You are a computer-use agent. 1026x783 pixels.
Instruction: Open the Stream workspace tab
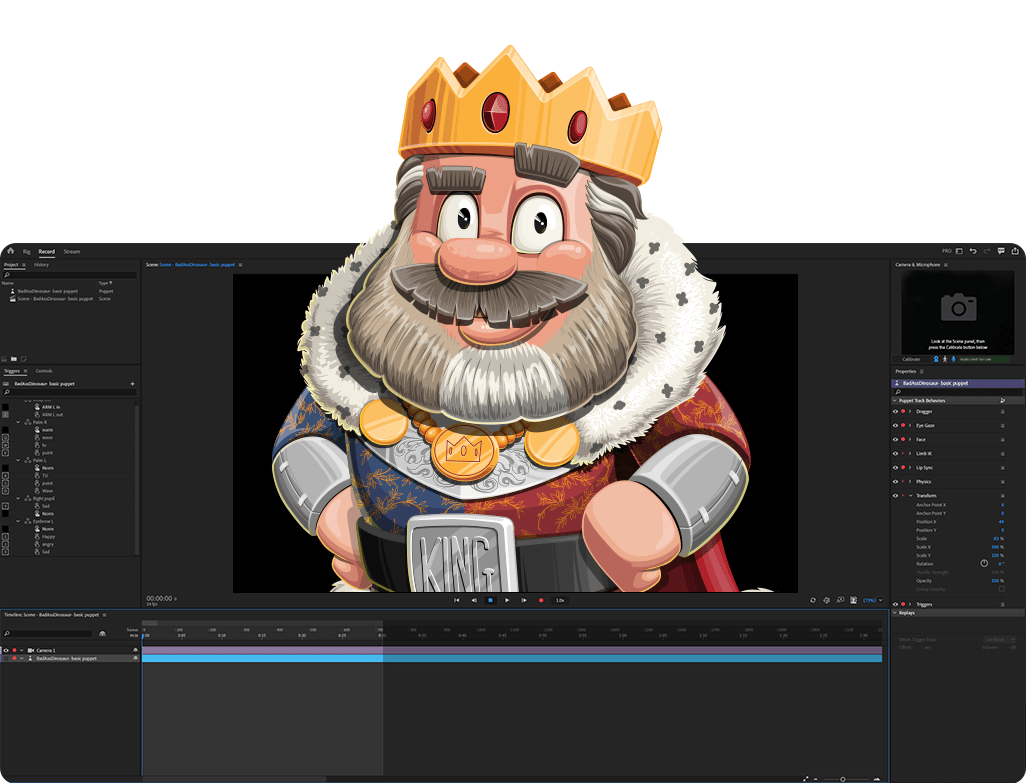71,251
